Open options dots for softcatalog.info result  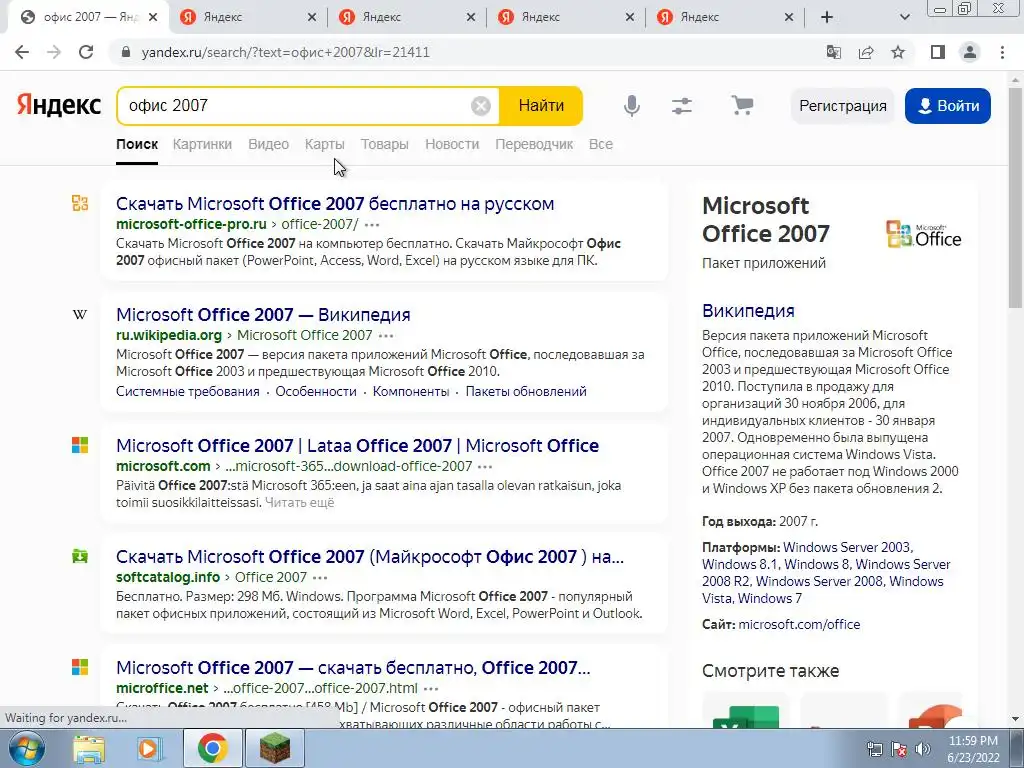click(320, 578)
